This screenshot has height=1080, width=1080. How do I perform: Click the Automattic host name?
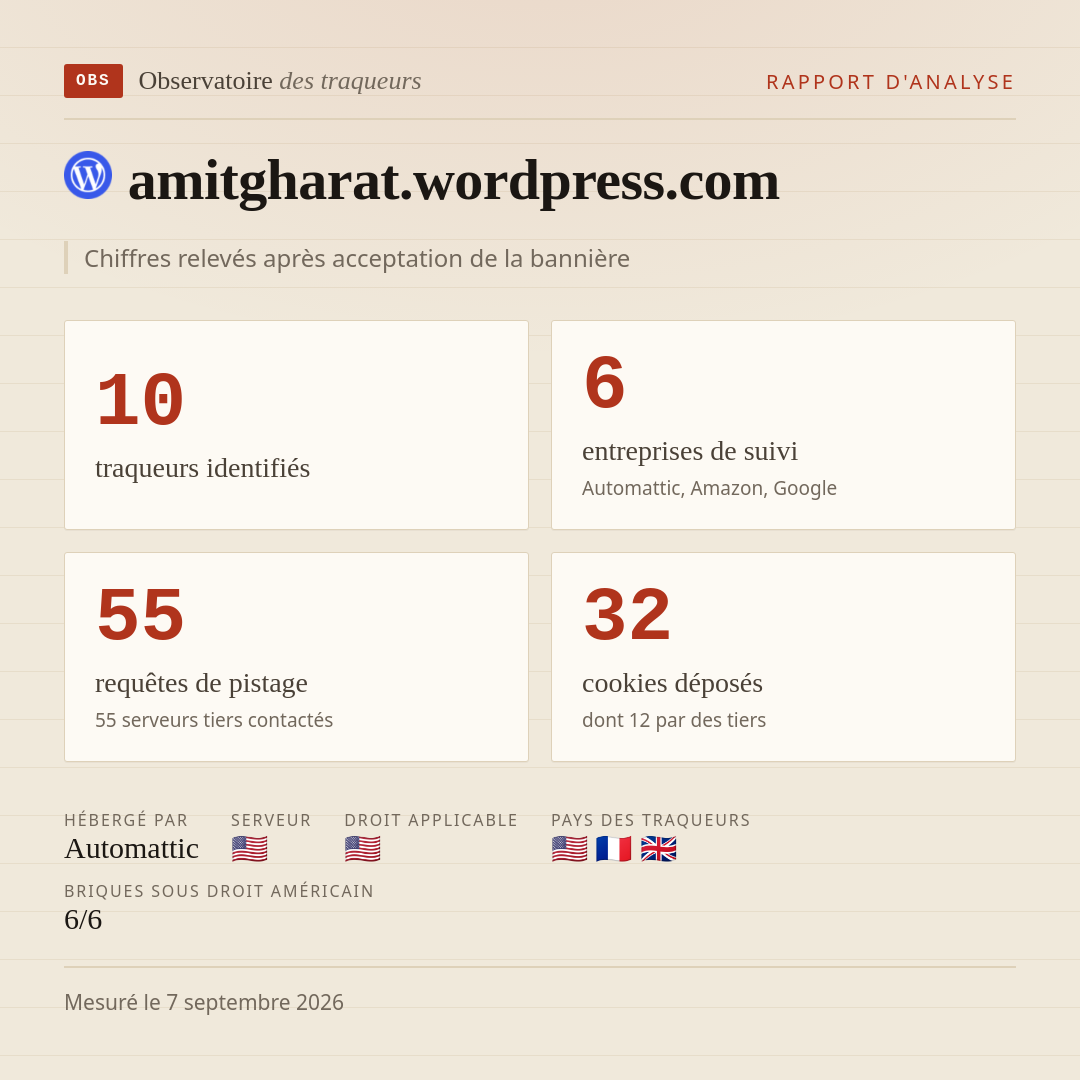pos(132,849)
